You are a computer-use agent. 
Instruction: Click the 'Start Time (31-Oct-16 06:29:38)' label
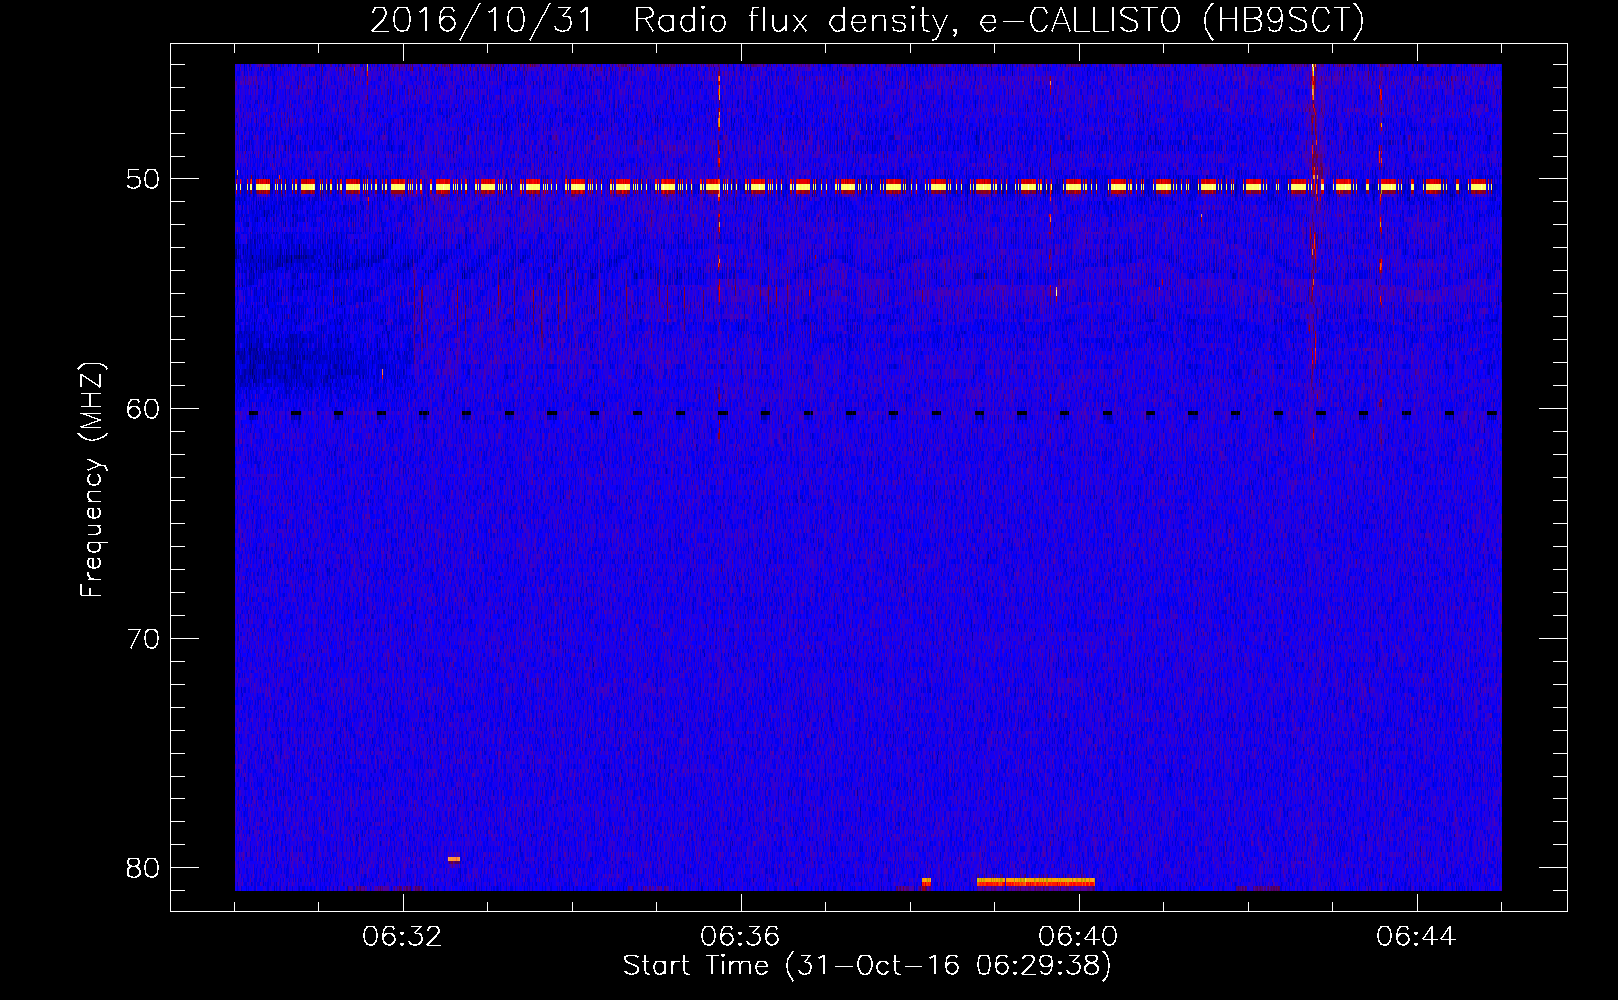pos(867,966)
